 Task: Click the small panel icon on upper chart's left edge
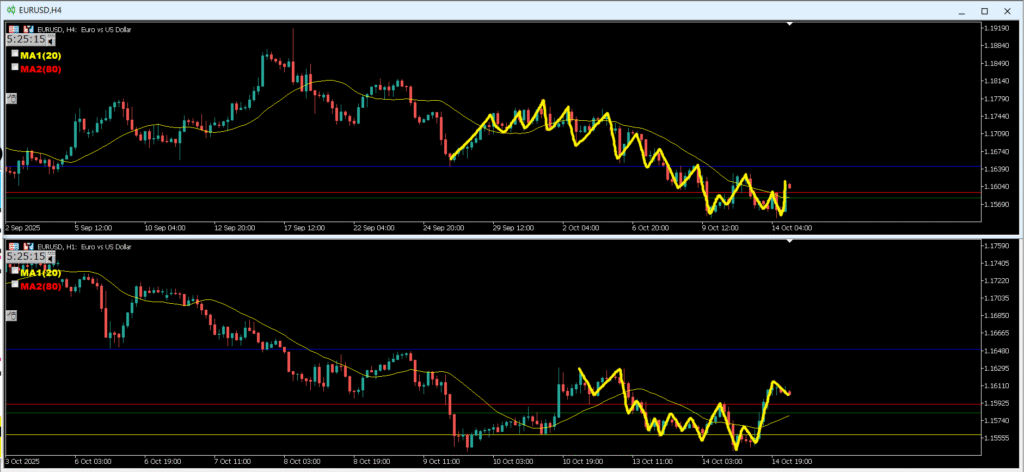pos(11,98)
